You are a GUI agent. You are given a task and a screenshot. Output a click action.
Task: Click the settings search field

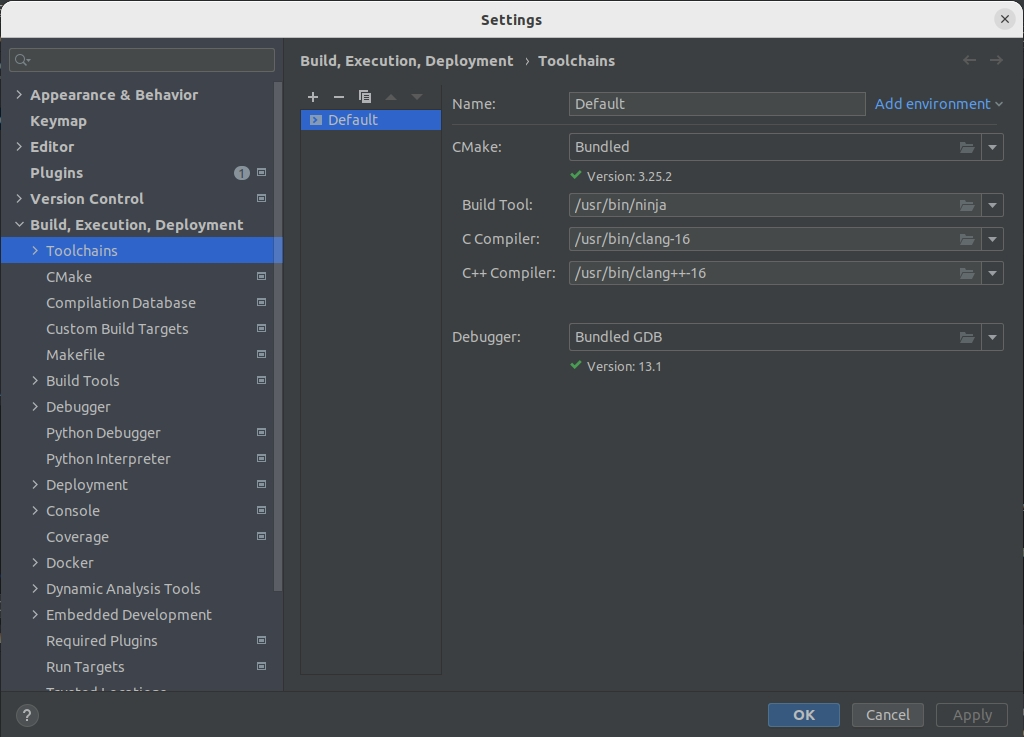tap(150, 60)
